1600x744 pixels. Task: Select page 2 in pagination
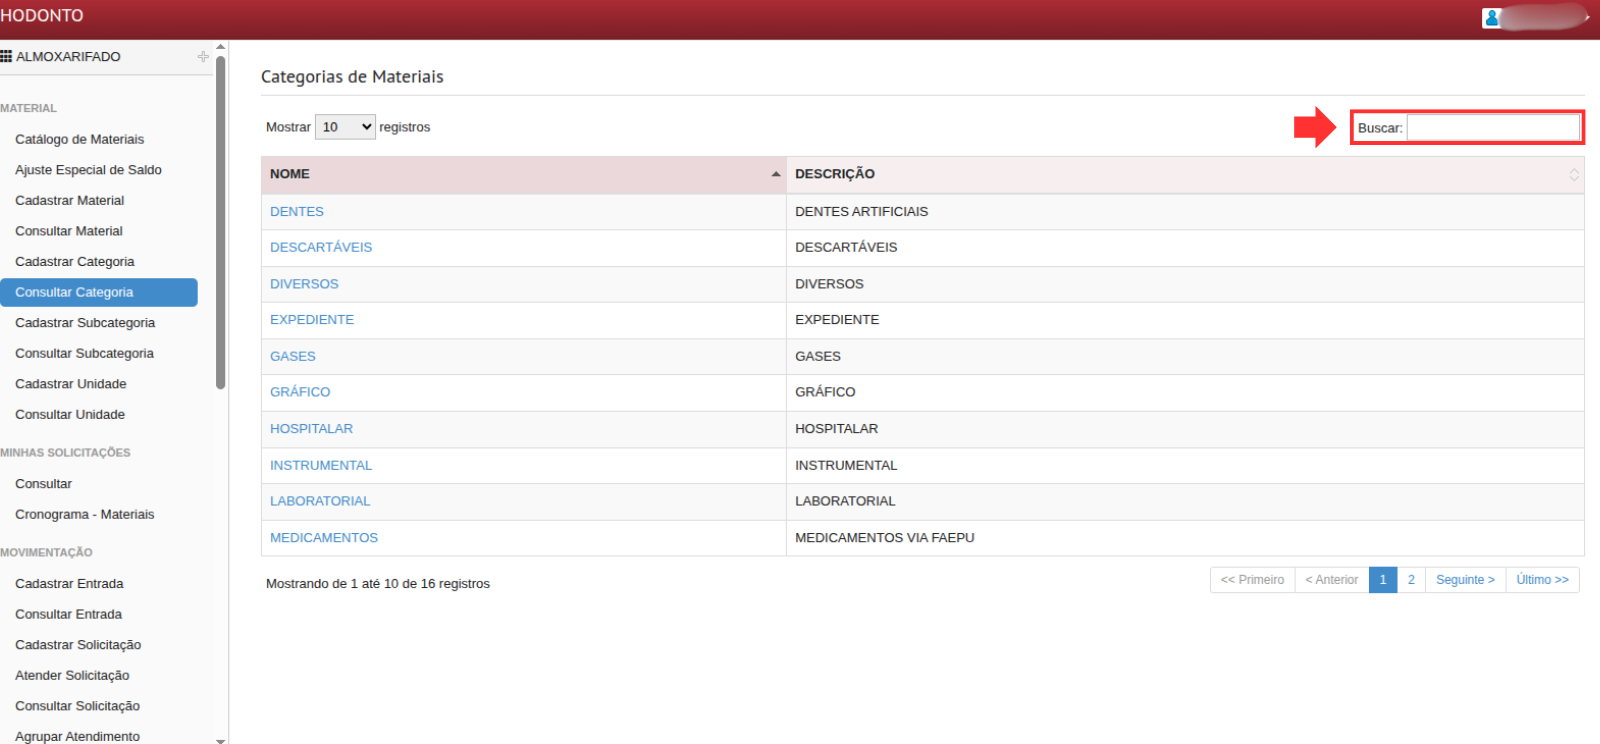[x=1411, y=580]
